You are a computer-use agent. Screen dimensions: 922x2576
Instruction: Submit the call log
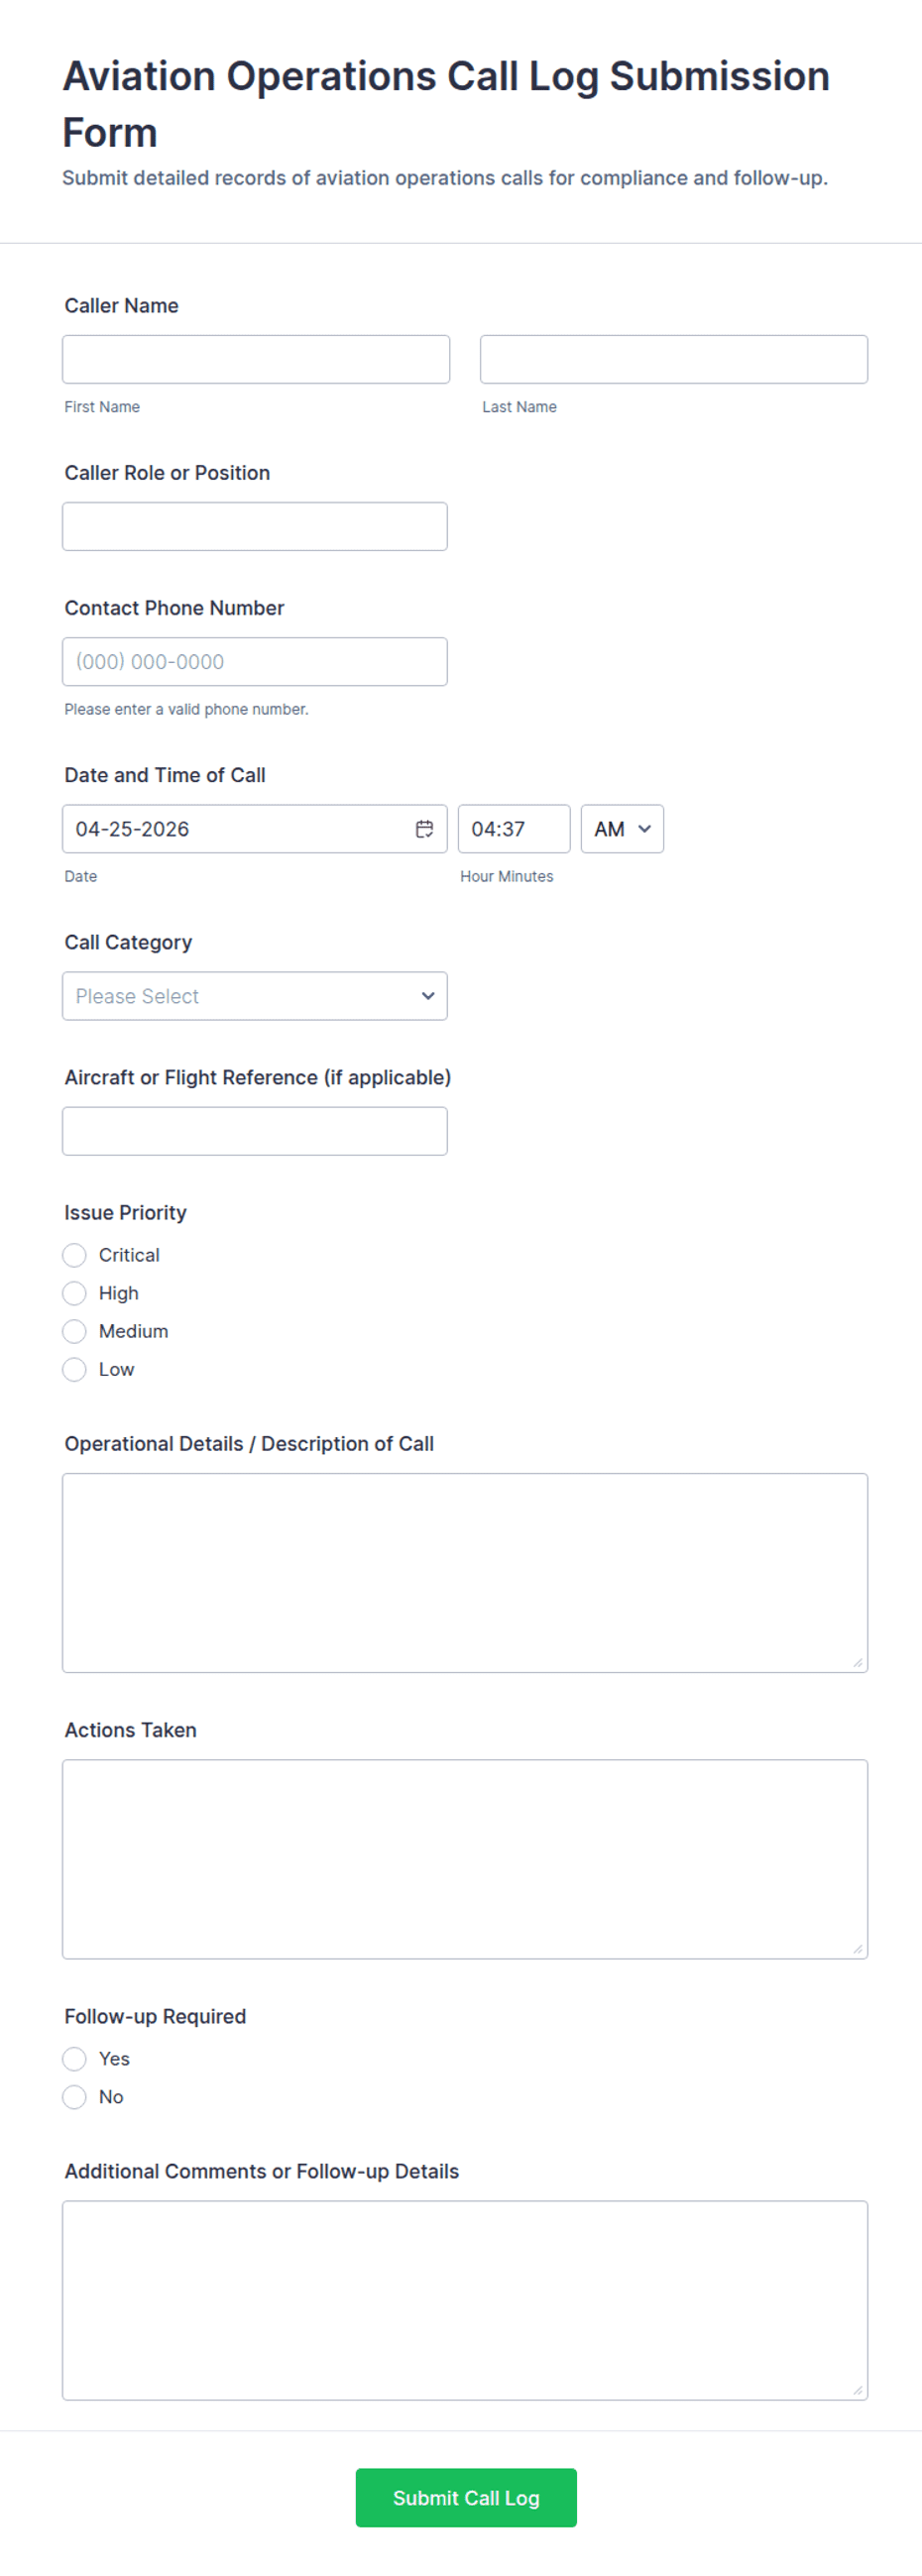tap(466, 2497)
